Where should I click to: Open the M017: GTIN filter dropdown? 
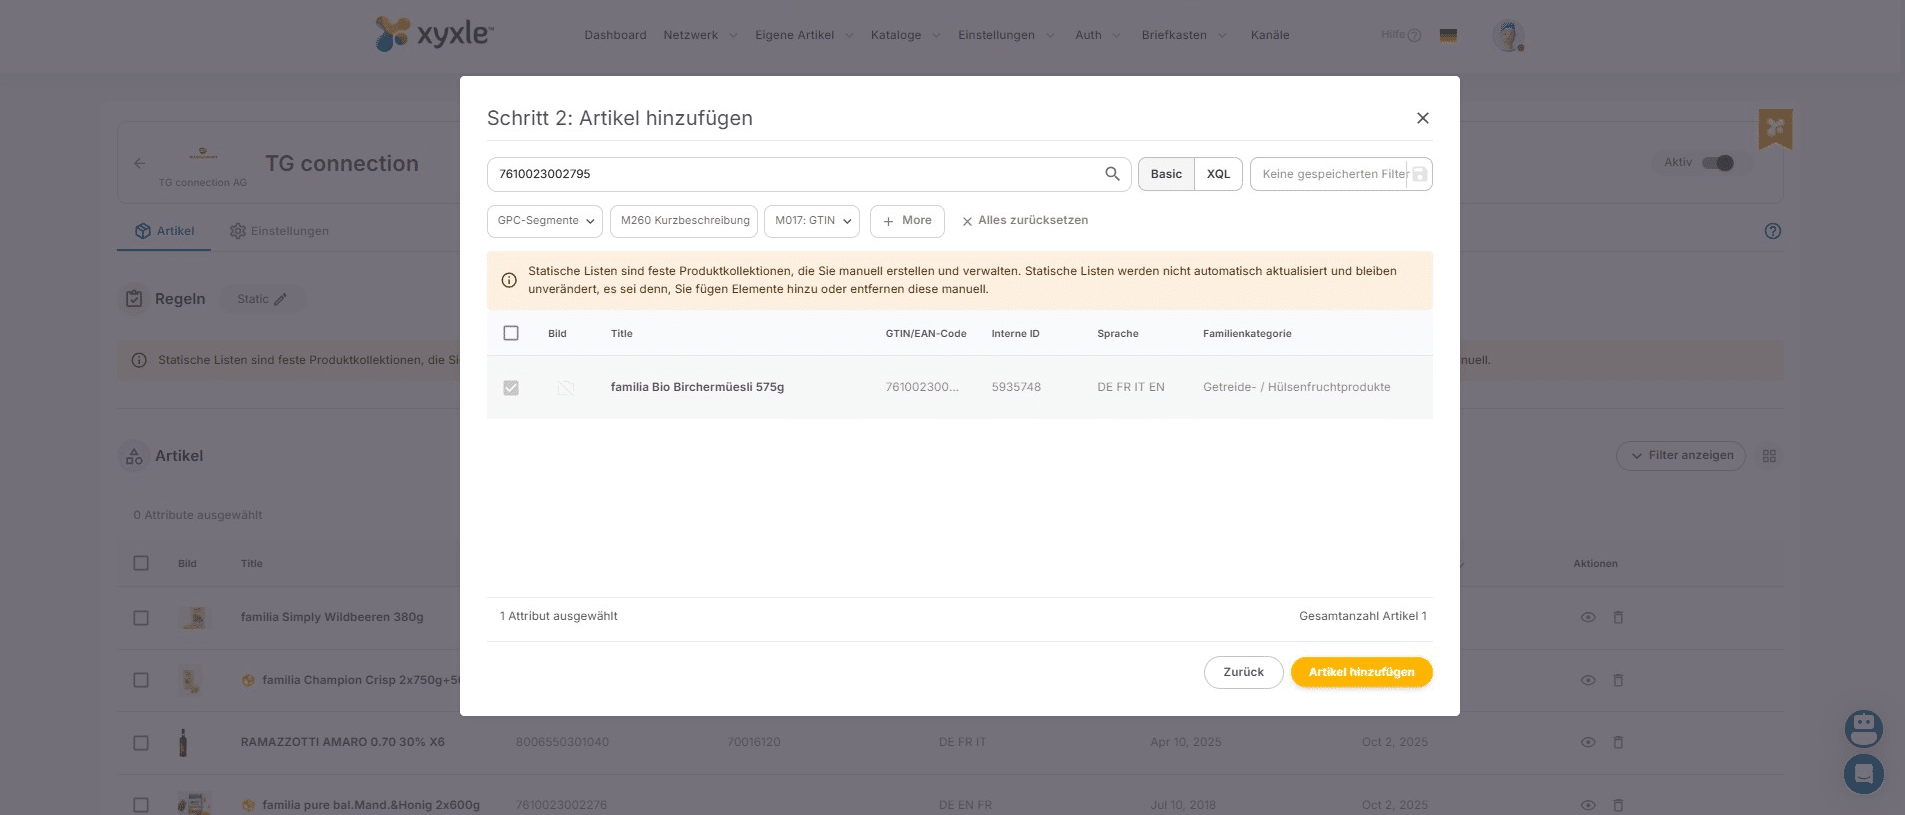coord(811,221)
